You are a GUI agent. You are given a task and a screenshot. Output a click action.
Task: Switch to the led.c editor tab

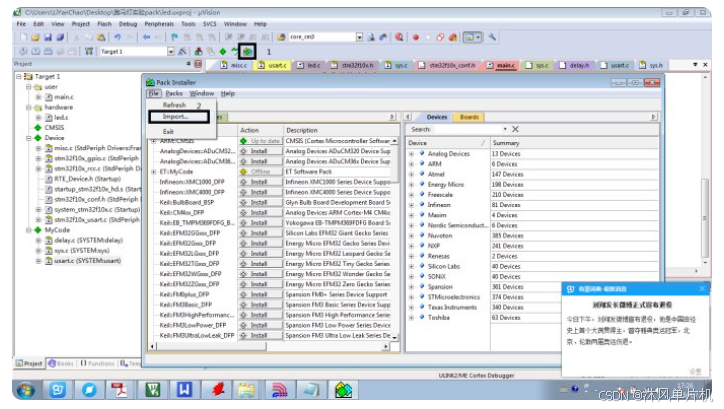click(308, 66)
